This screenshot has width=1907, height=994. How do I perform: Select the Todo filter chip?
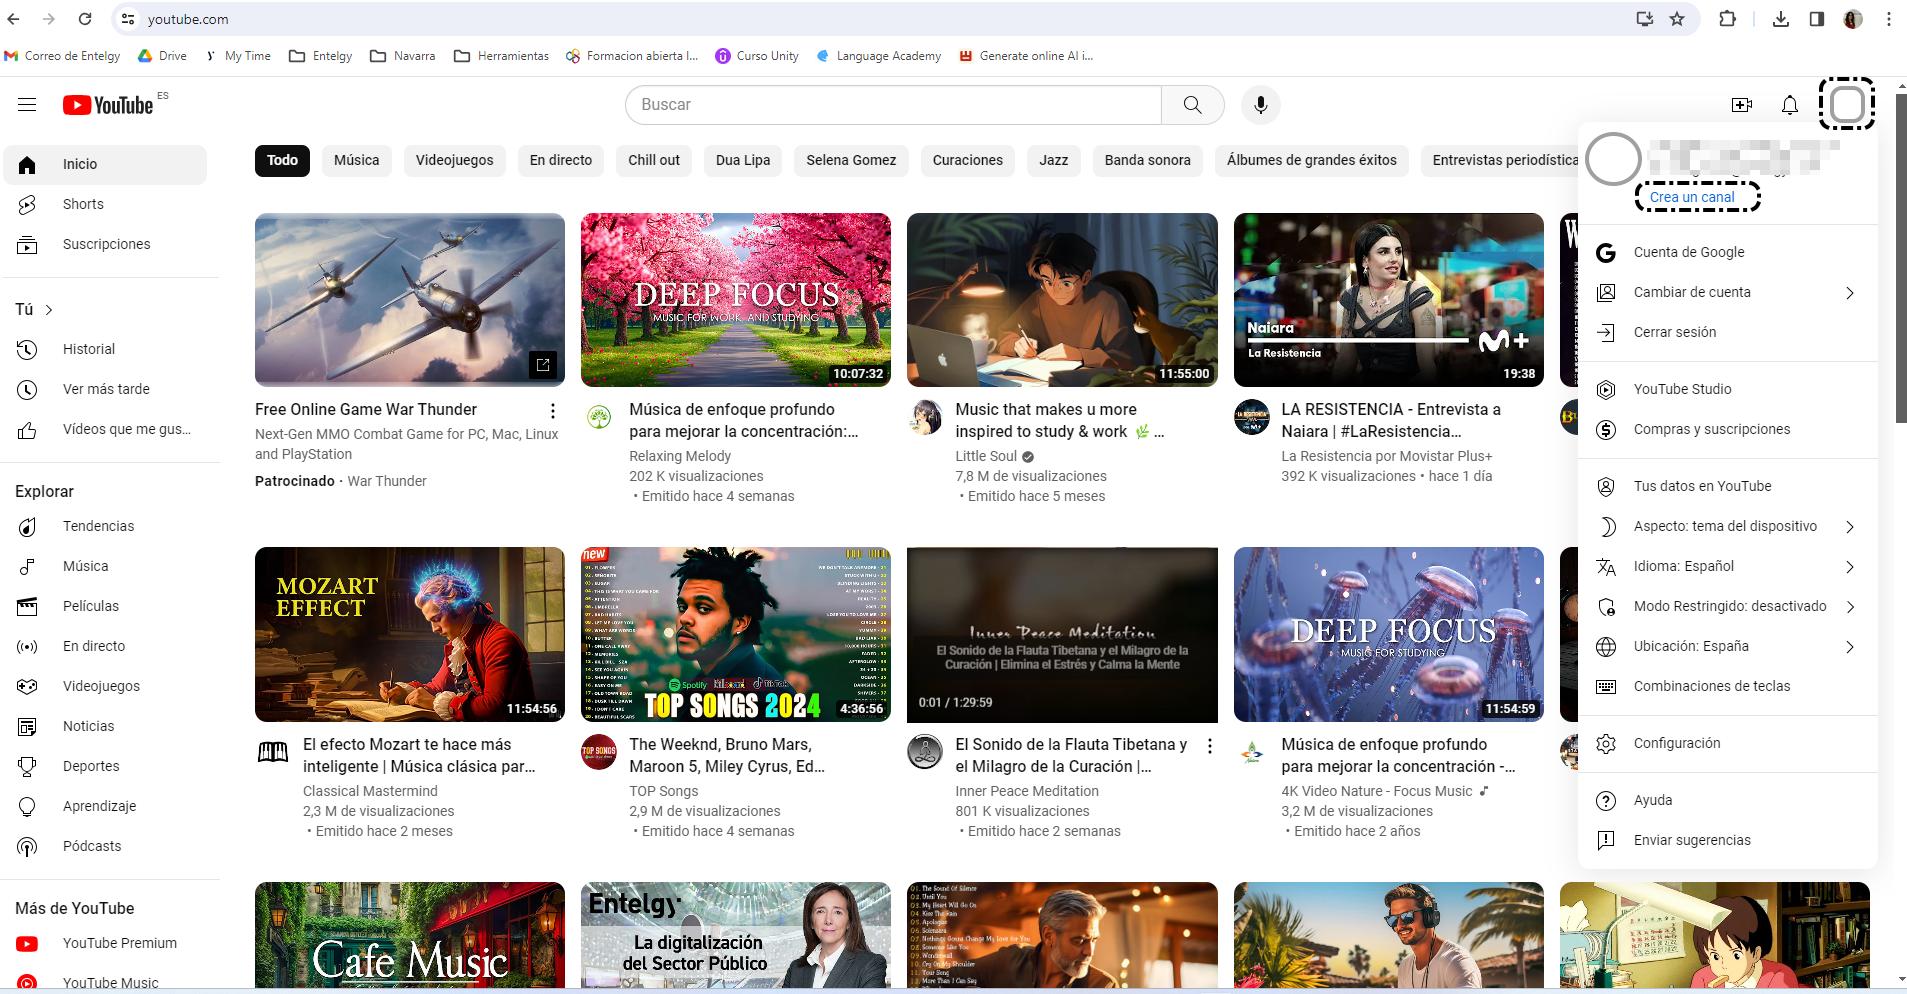tap(282, 160)
